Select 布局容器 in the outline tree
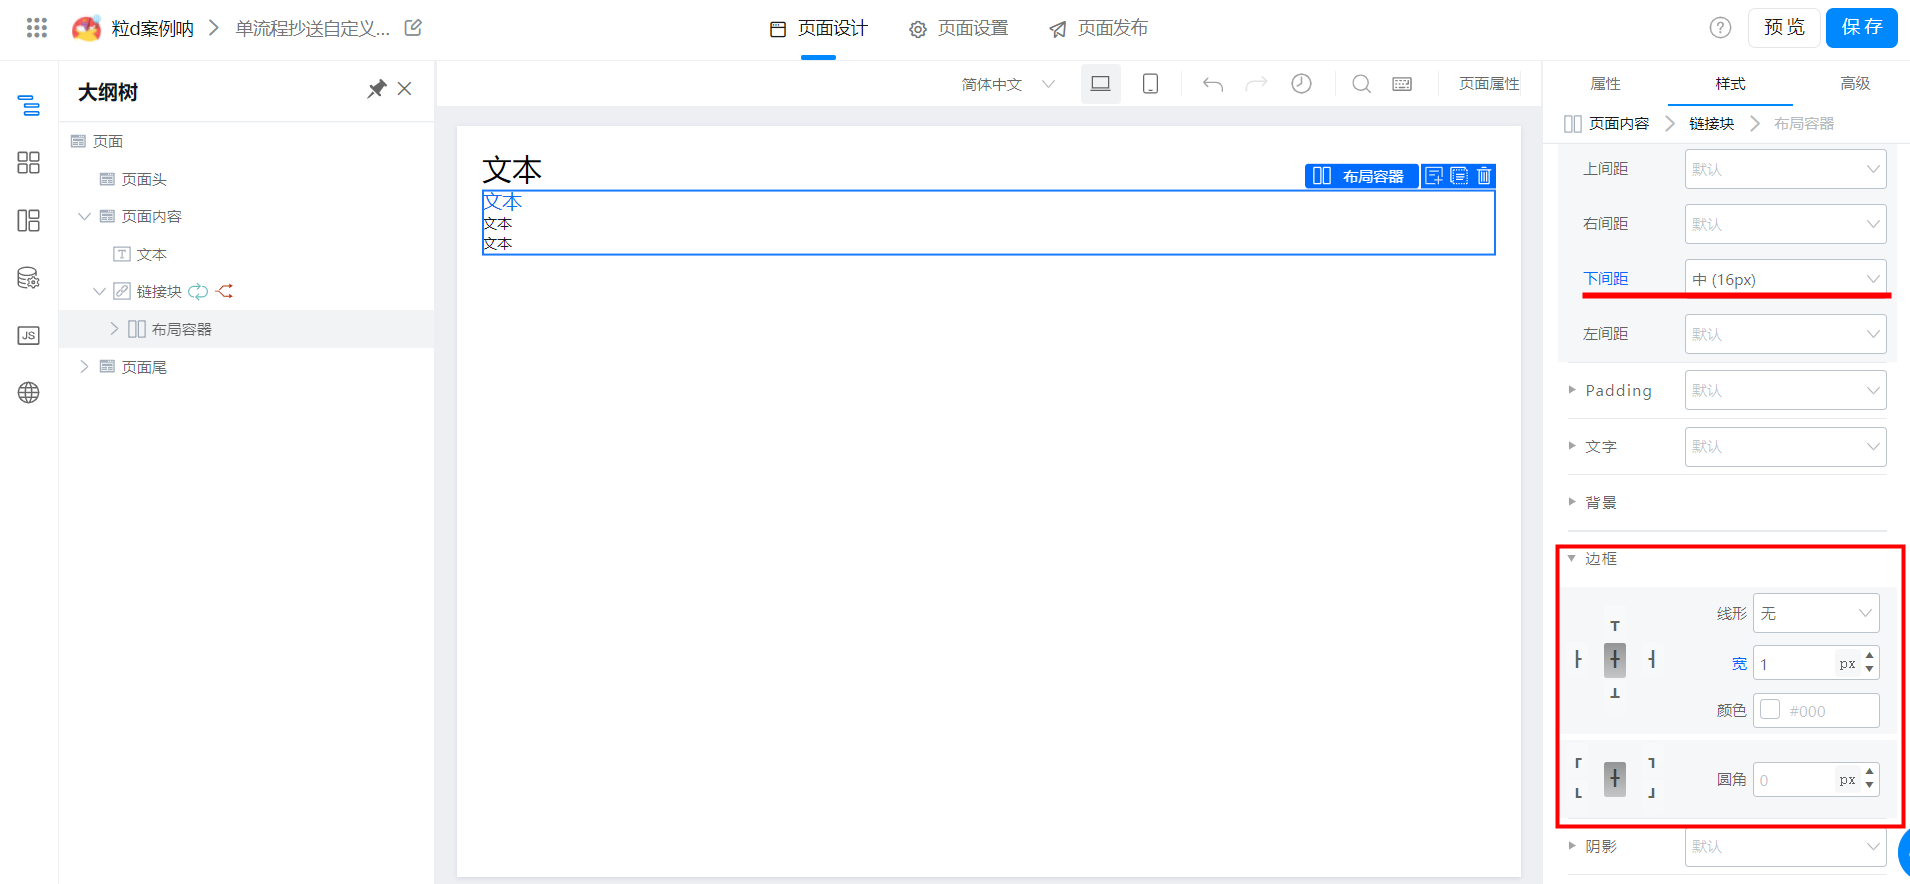Screen dimensions: 1910x884 (181, 329)
